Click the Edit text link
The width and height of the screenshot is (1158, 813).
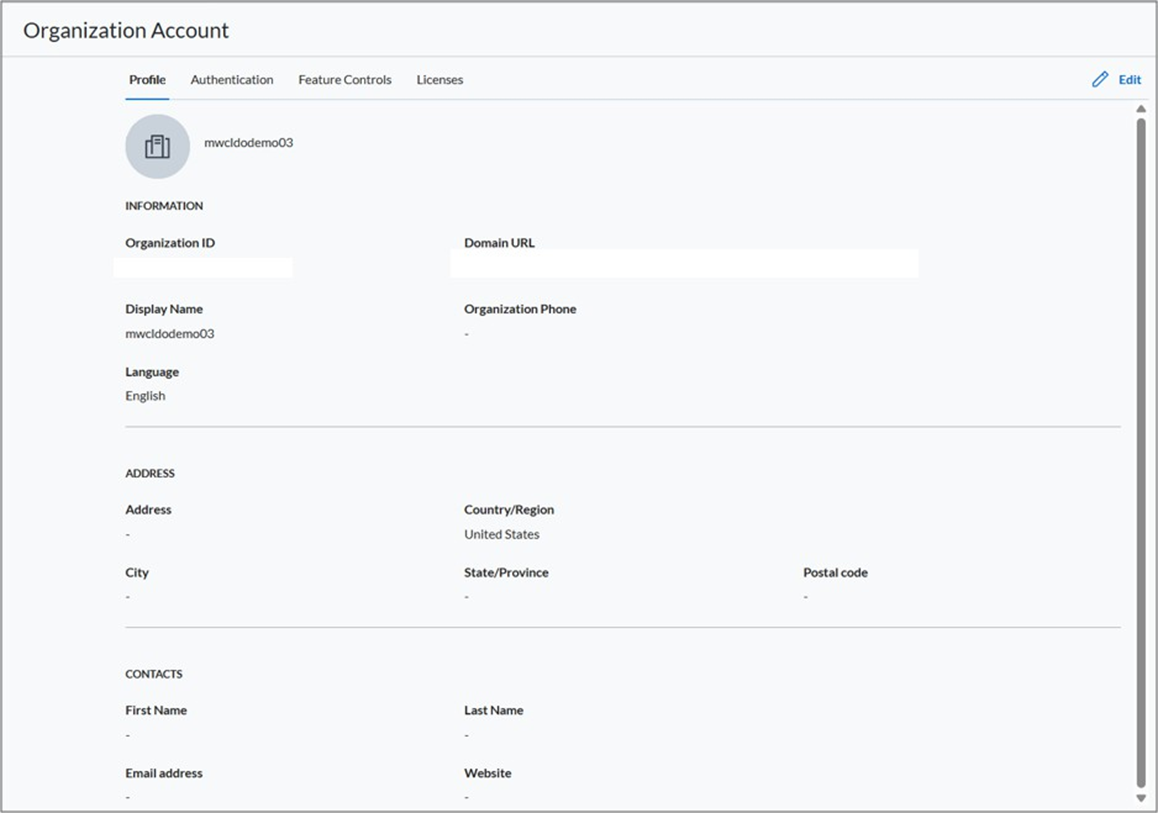(x=1130, y=80)
